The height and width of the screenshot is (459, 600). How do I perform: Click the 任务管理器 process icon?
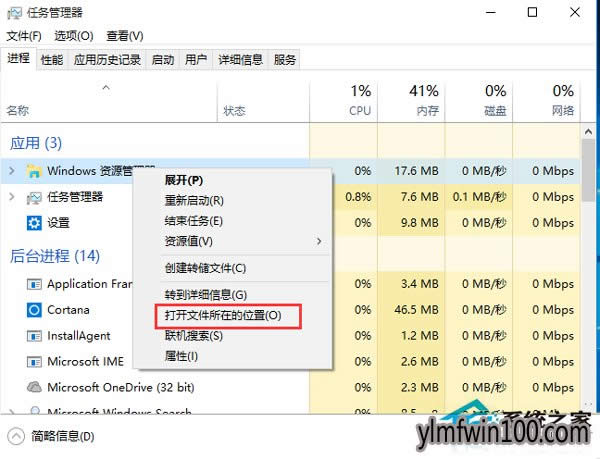pyautogui.click(x=34, y=197)
